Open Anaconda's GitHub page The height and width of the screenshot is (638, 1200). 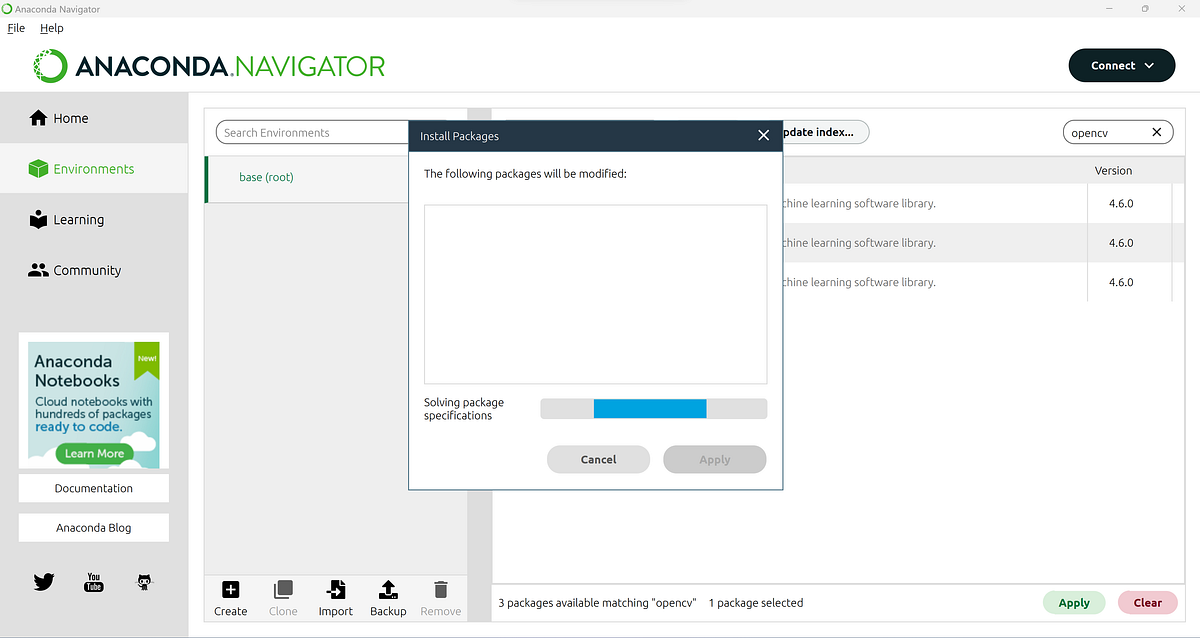[143, 581]
